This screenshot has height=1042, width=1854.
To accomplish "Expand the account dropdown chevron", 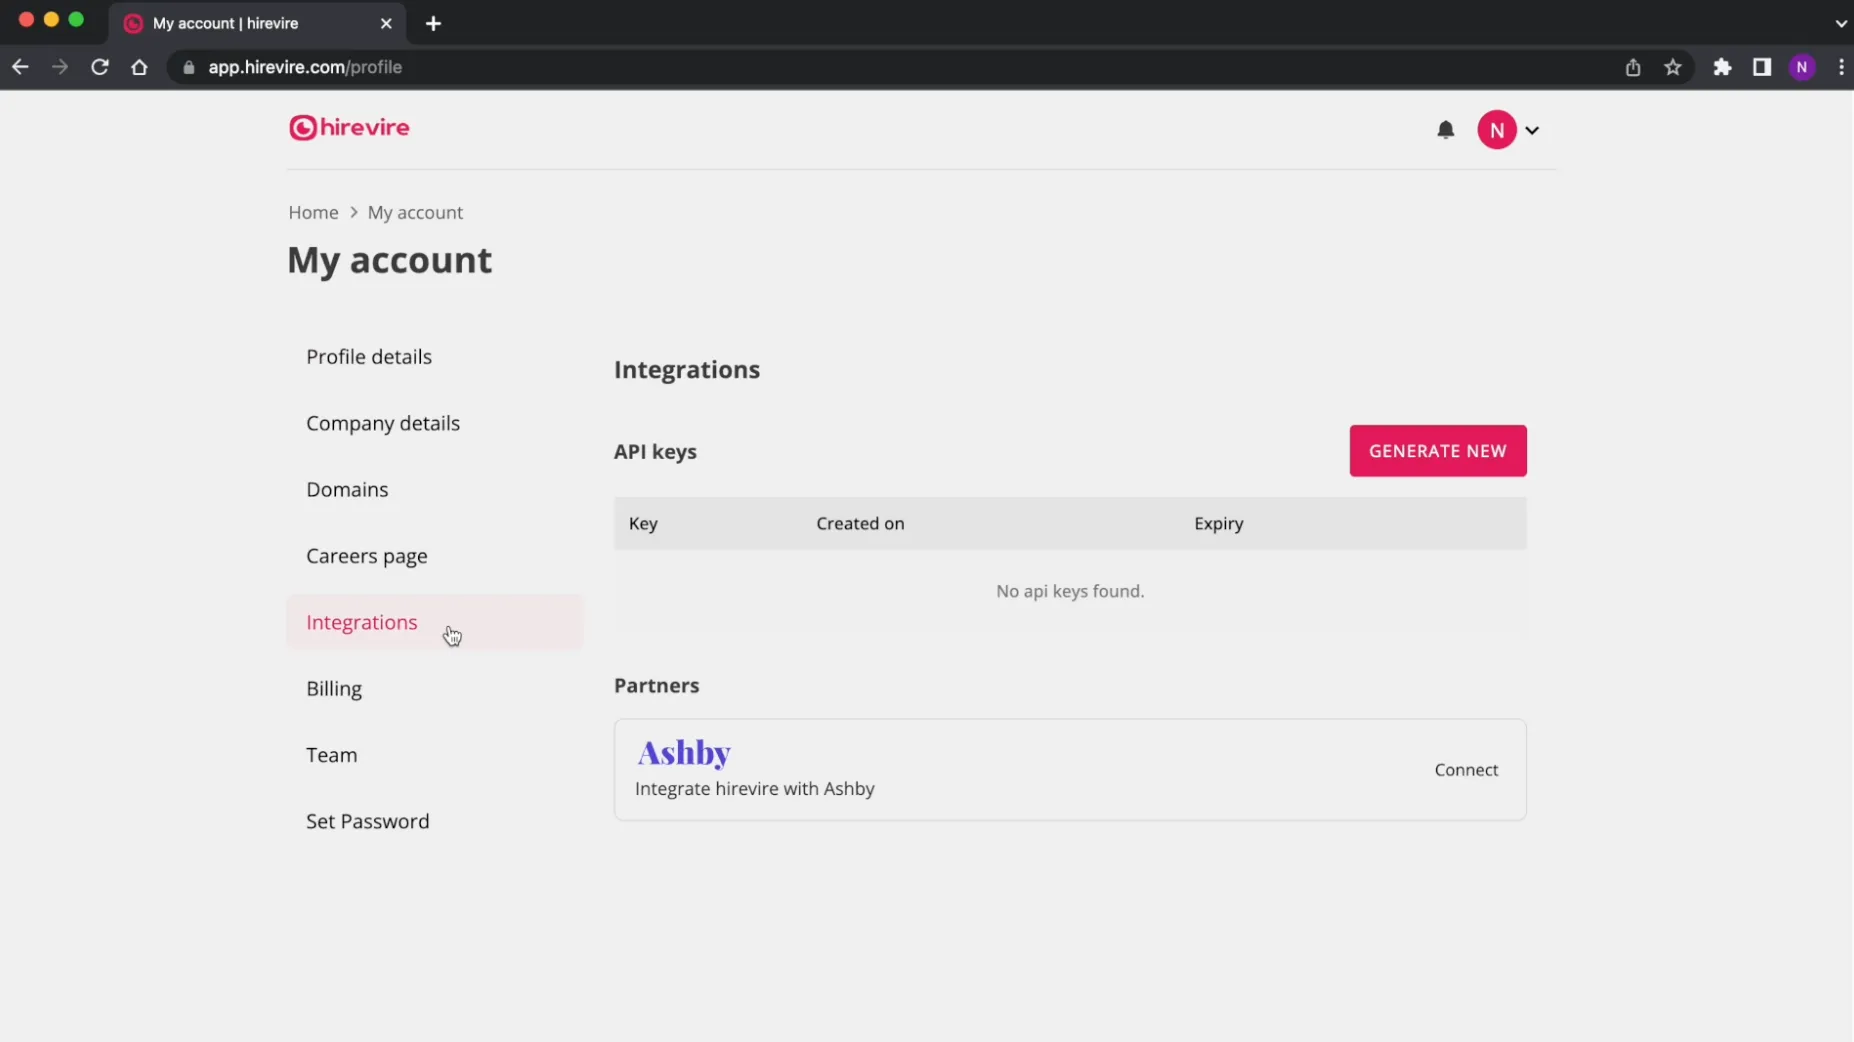I will (1532, 130).
